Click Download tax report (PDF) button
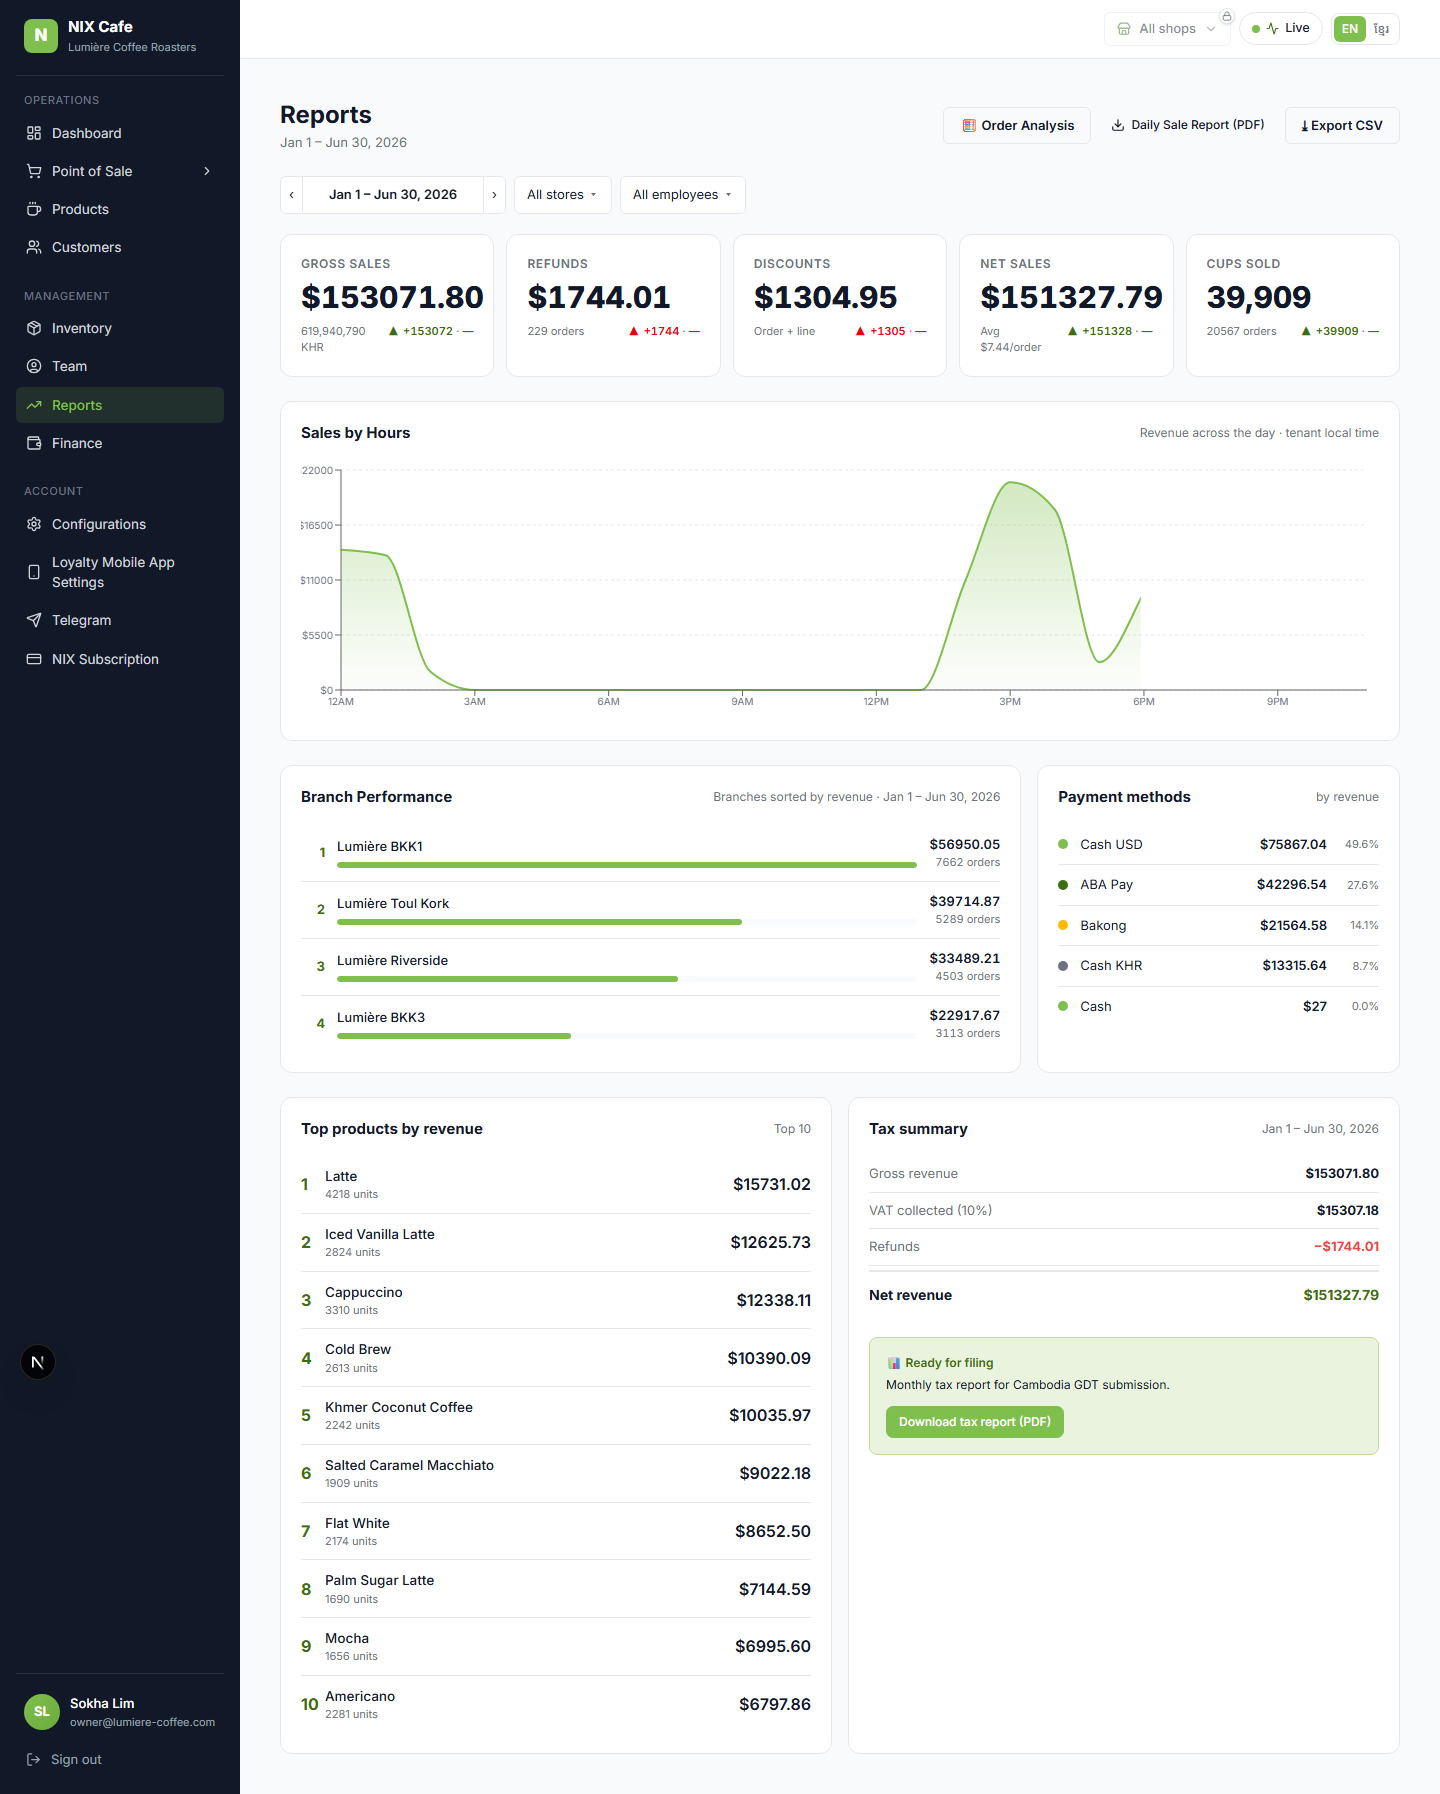 coord(975,1422)
